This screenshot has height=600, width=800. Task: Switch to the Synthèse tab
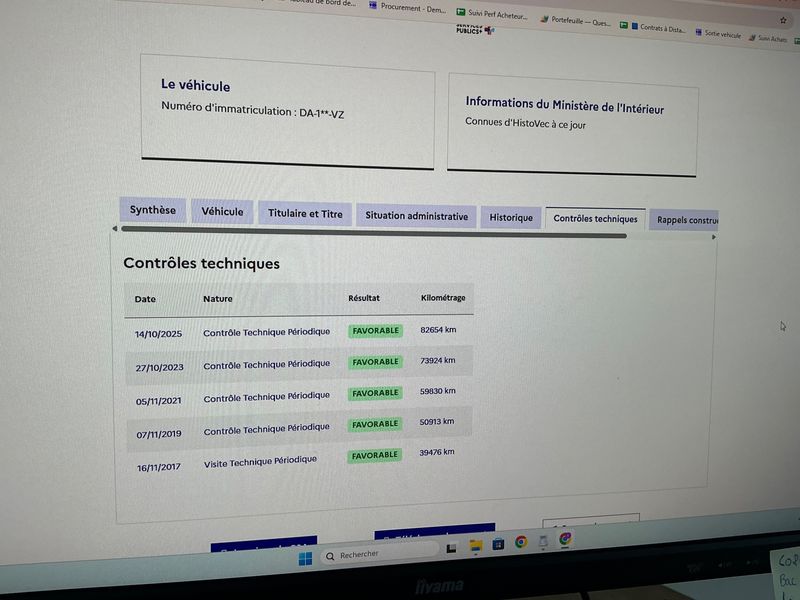click(x=153, y=210)
